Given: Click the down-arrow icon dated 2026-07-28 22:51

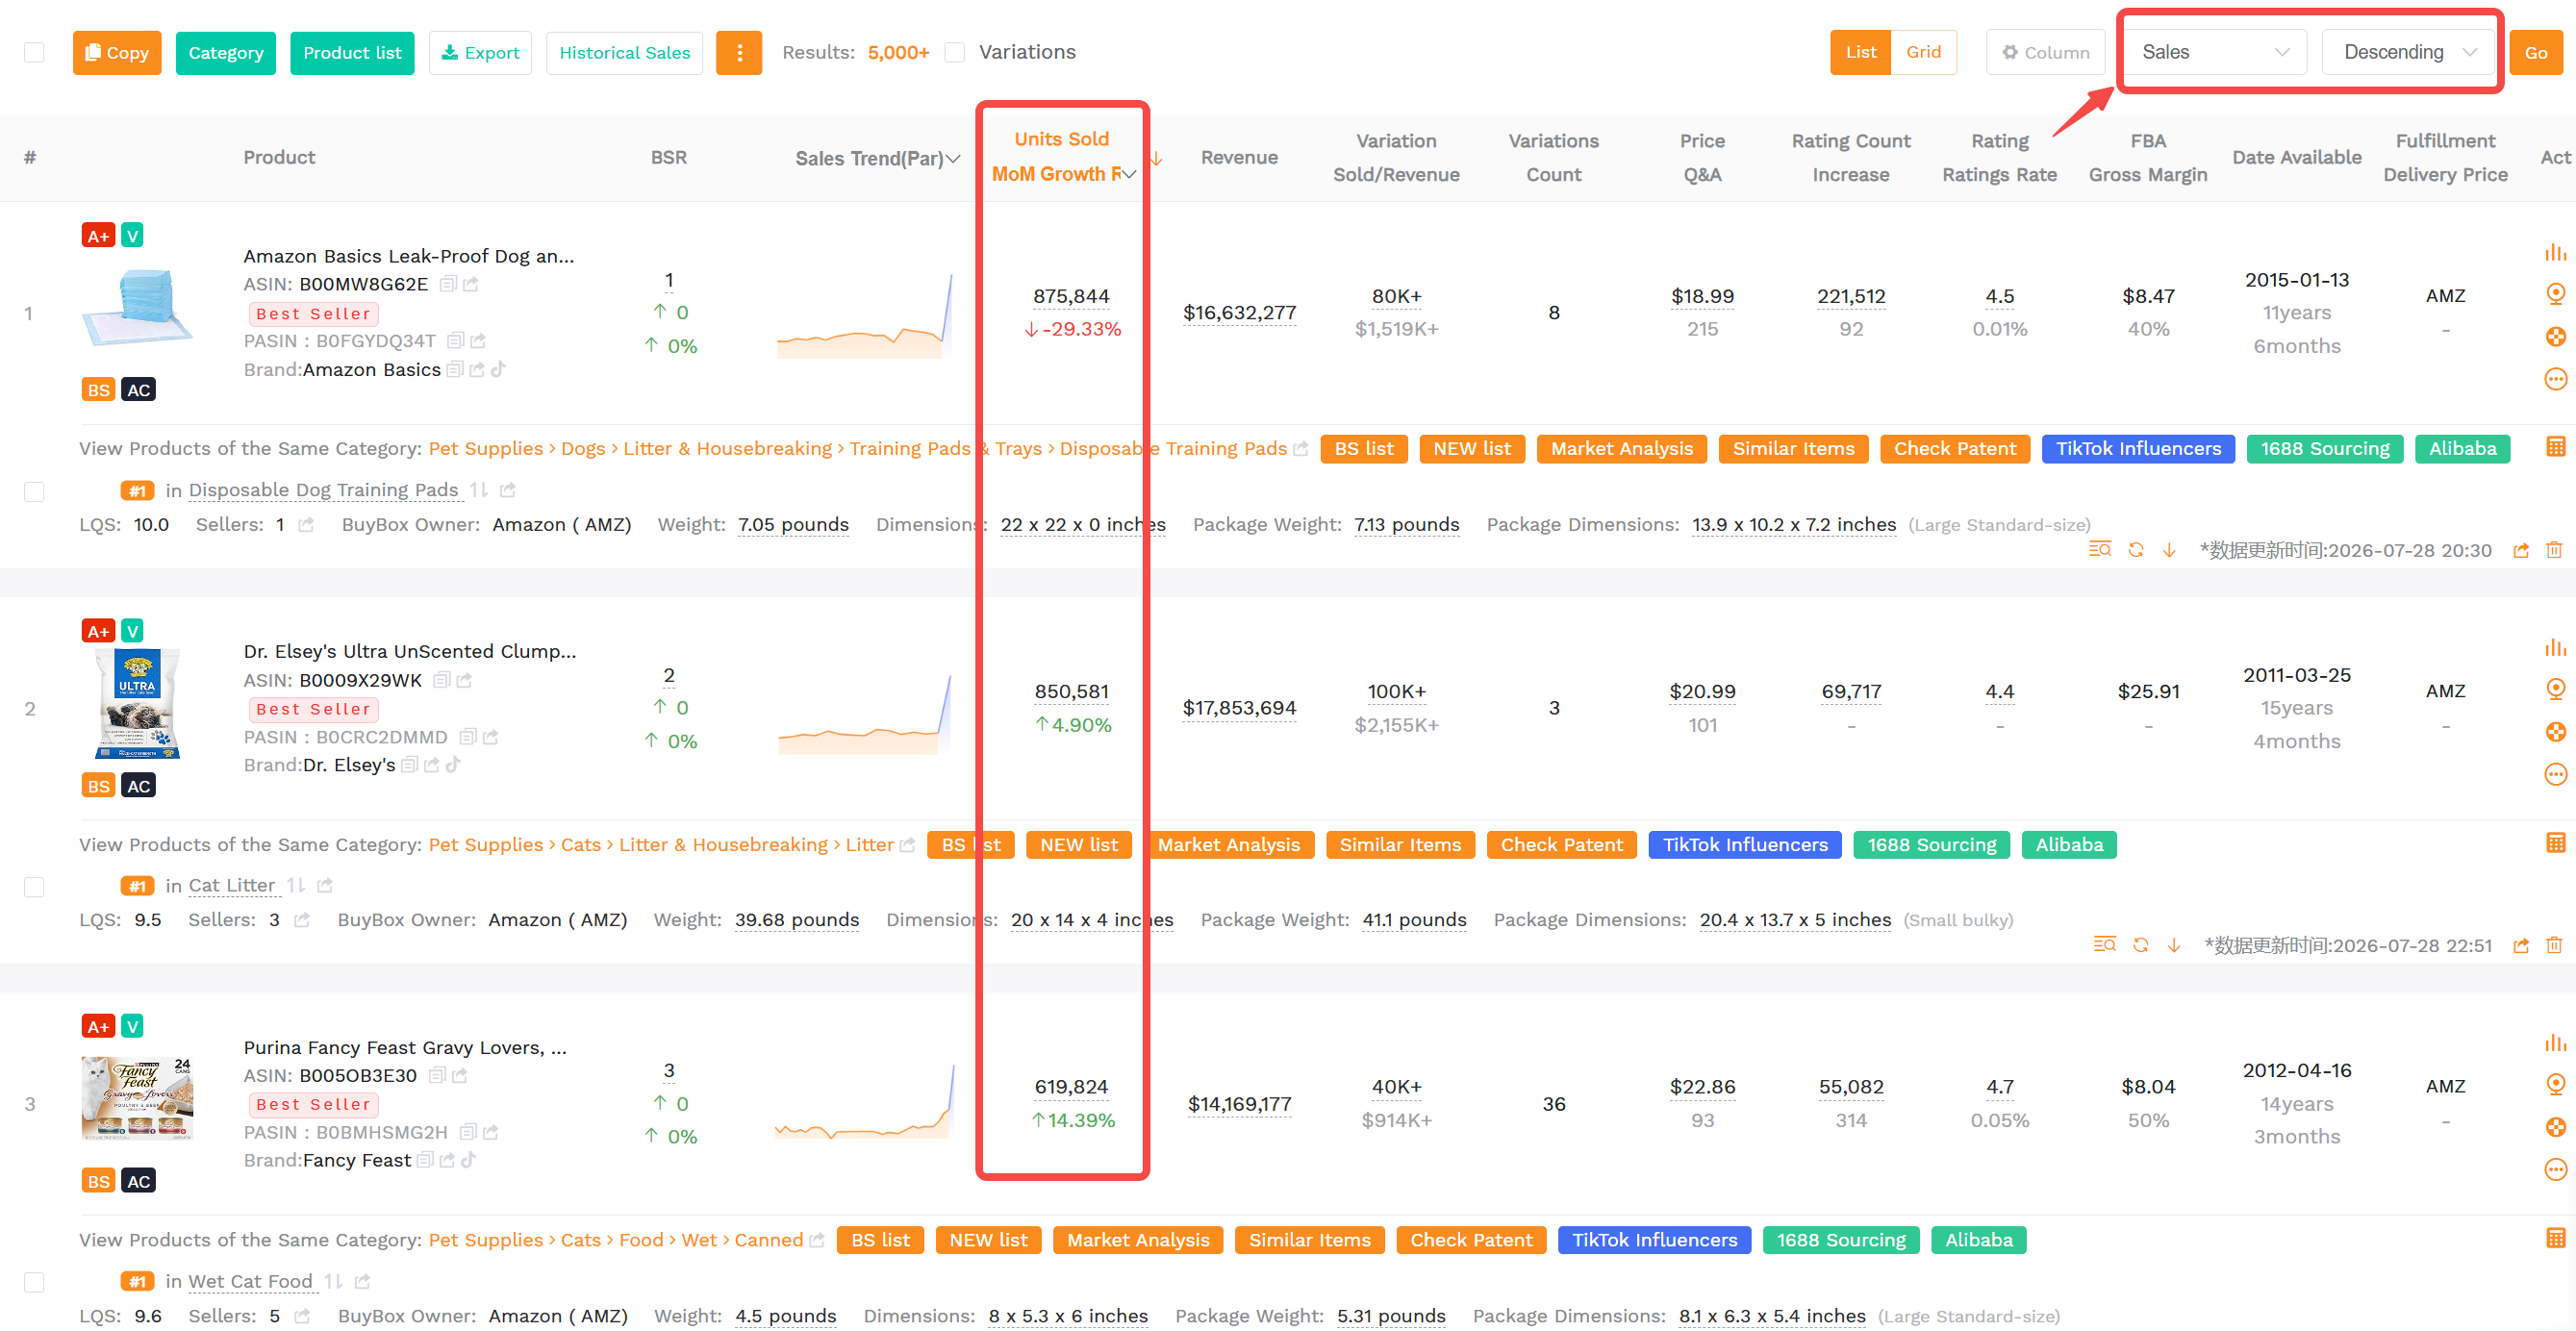Looking at the screenshot, I should pyautogui.click(x=2173, y=945).
